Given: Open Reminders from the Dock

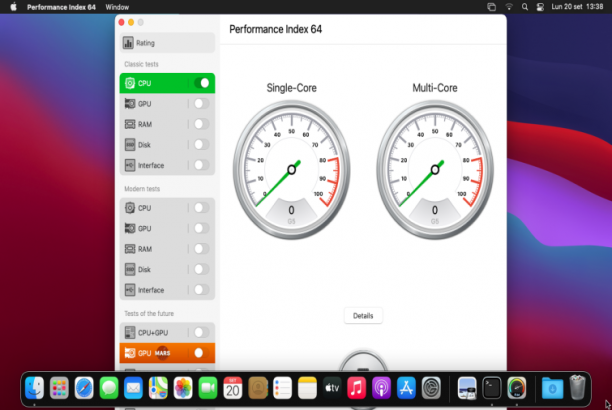Looking at the screenshot, I should 282,388.
